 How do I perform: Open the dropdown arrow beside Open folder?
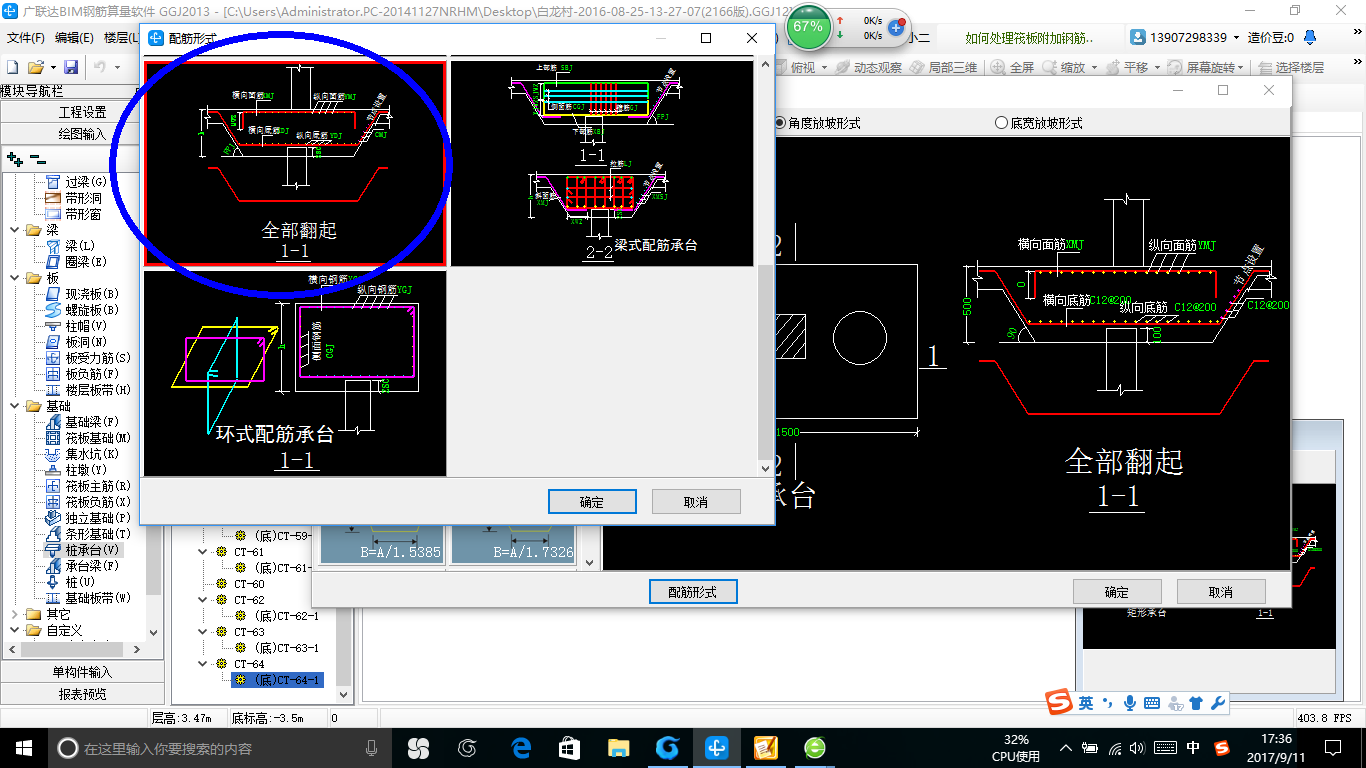(x=51, y=67)
